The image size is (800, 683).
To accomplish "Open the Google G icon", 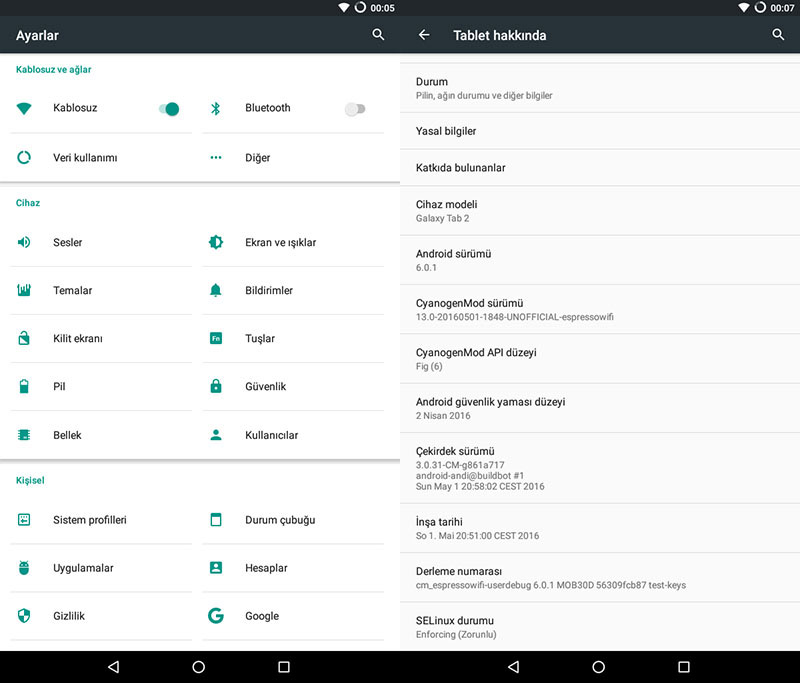I will 215,616.
